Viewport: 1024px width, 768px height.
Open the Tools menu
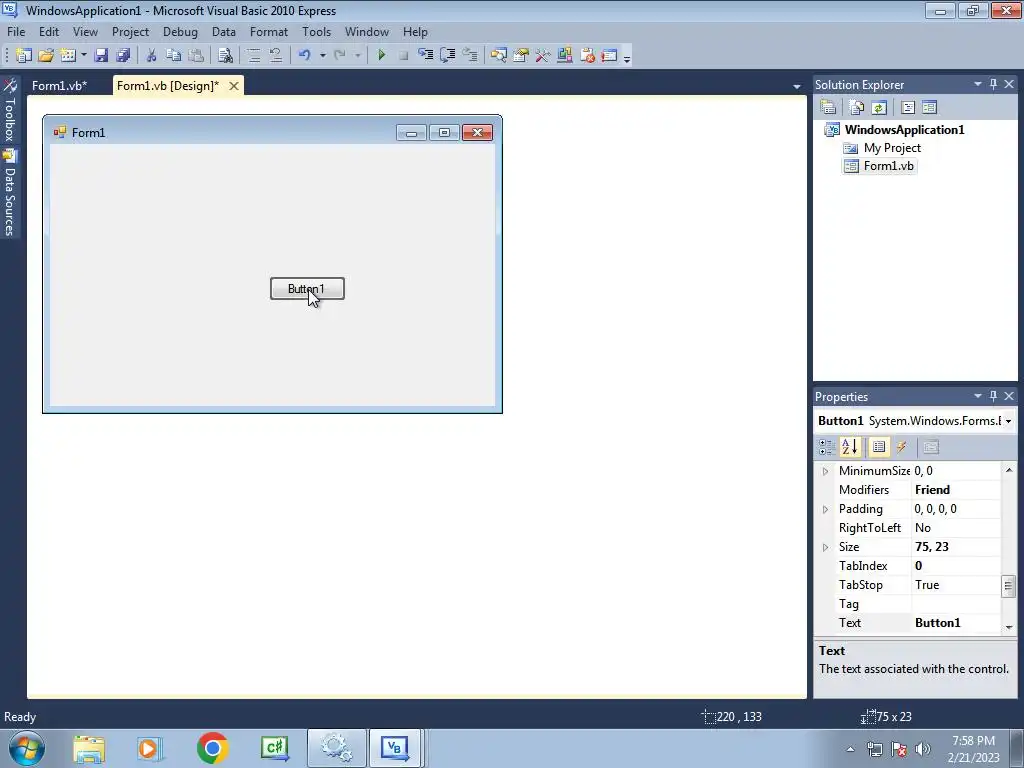click(316, 31)
